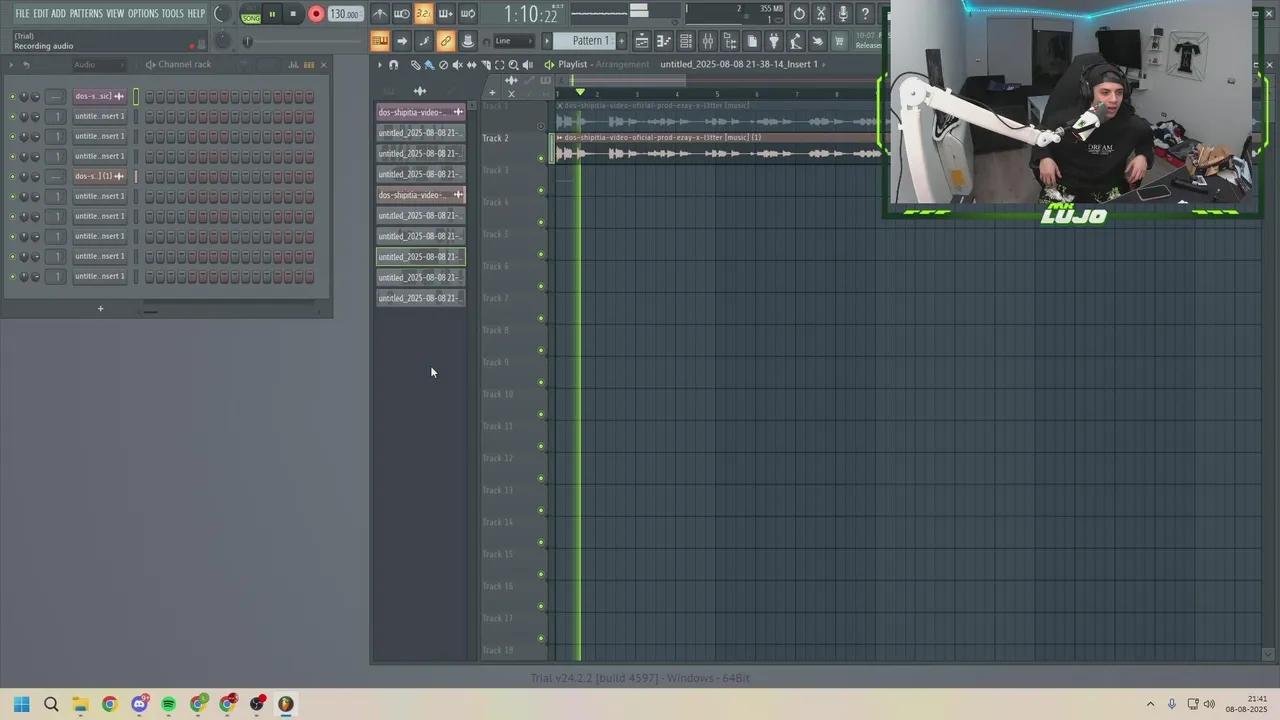This screenshot has width=1280, height=720.
Task: Click the tempo field showing 130.000
Action: 345,14
